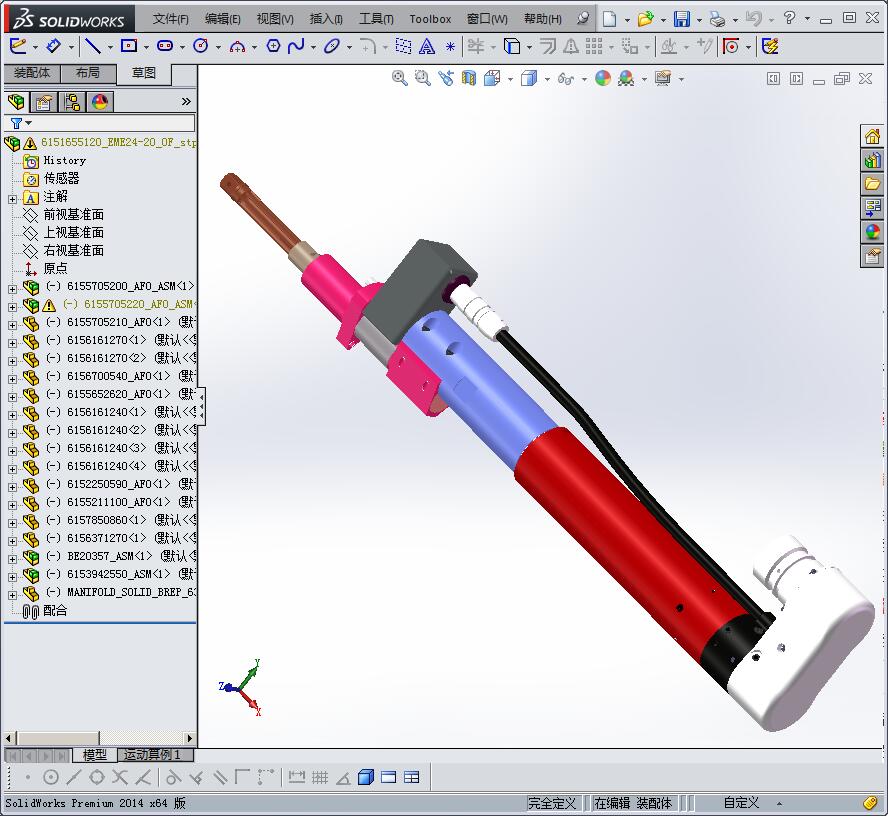Select 配合 mates folder
888x816 pixels.
click(55, 610)
